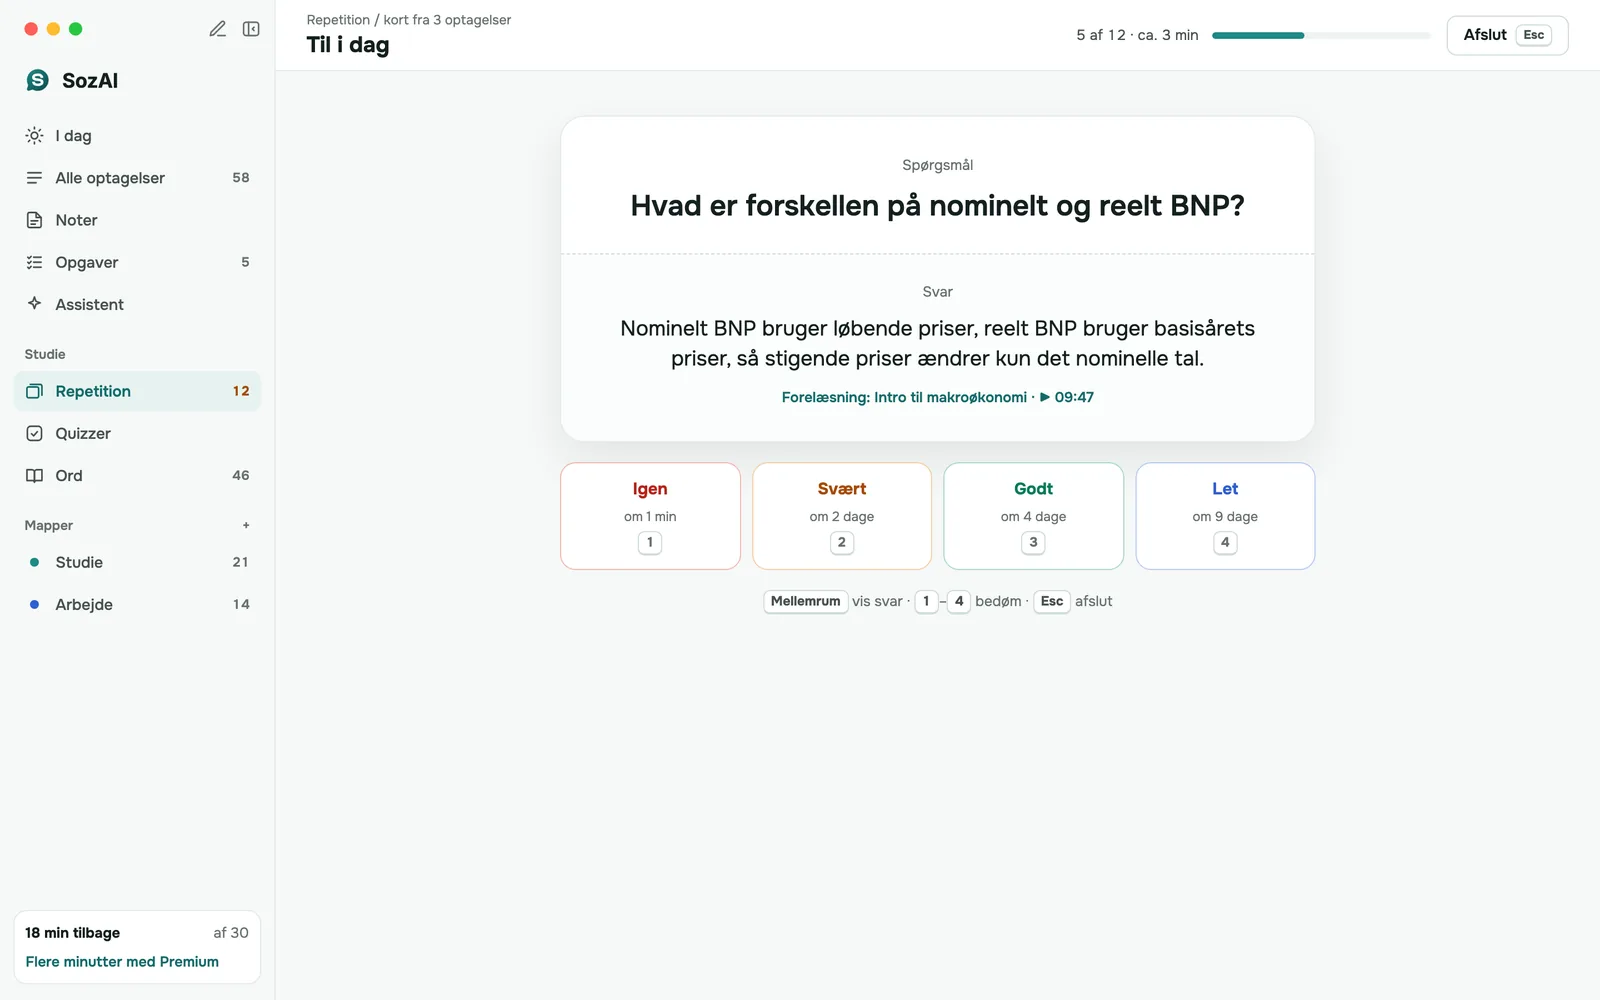Open the Ord vocabulary list
This screenshot has height=1000, width=1600.
pyautogui.click(x=137, y=475)
